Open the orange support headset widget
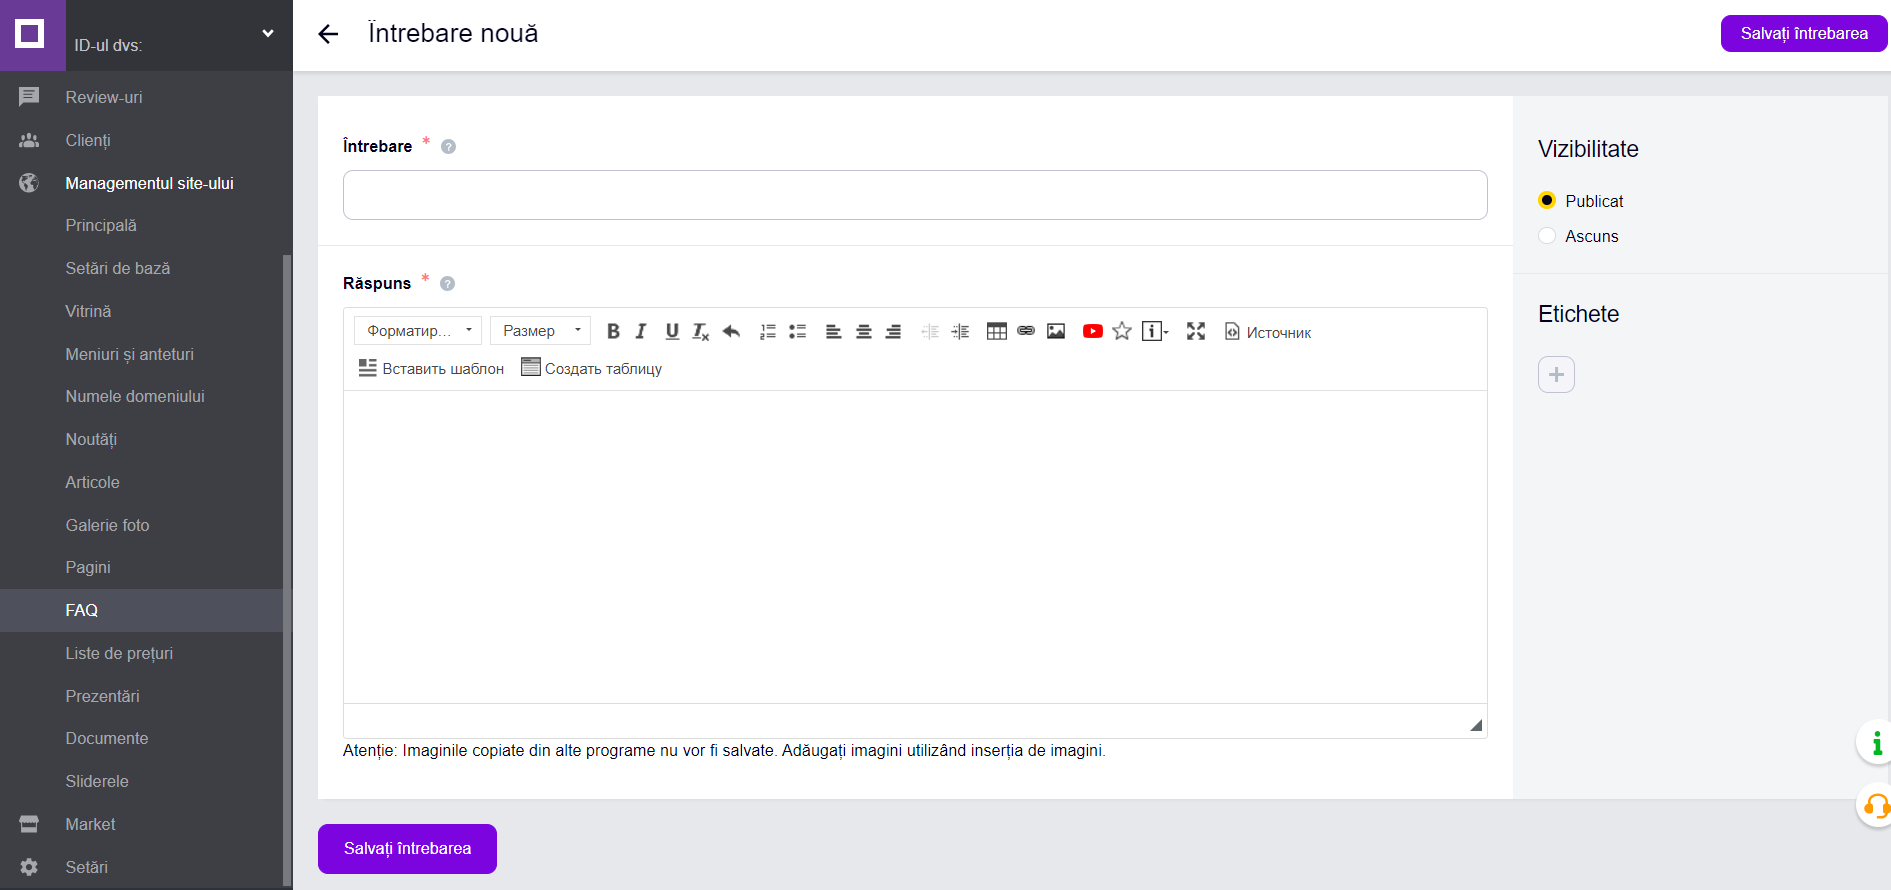The width and height of the screenshot is (1891, 890). (1875, 806)
